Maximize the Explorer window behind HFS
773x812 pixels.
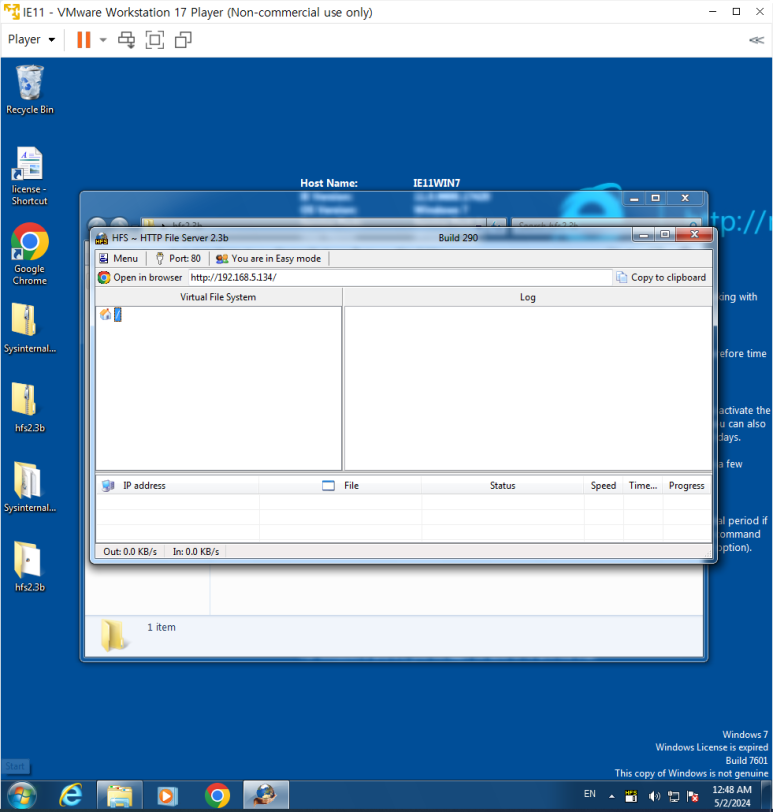[655, 198]
